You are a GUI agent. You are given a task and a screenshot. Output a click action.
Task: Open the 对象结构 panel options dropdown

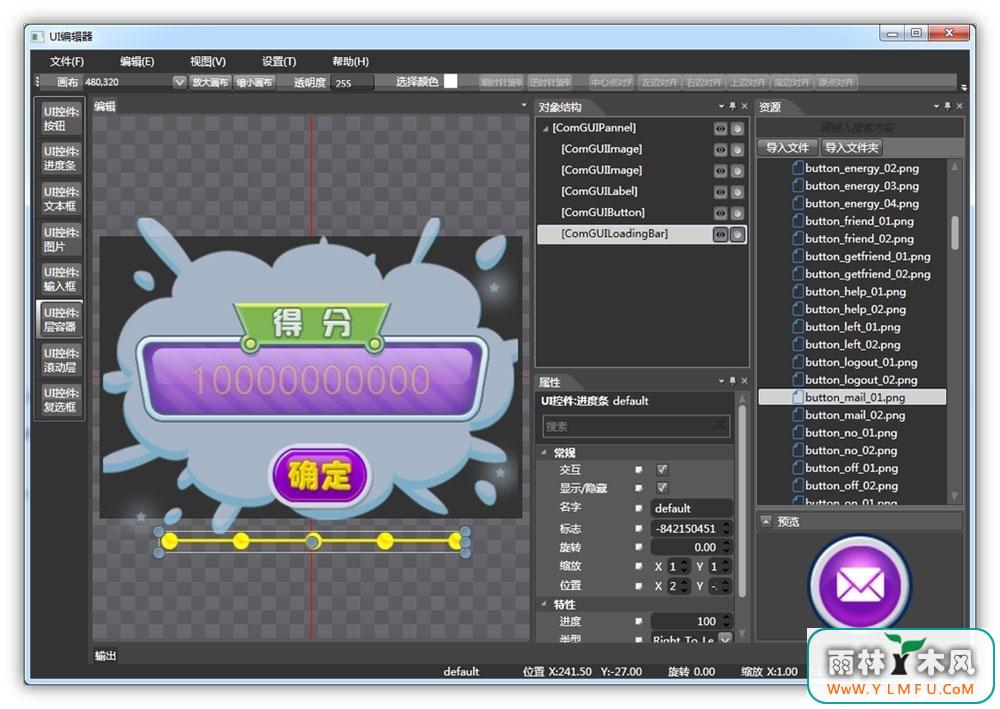tap(721, 106)
